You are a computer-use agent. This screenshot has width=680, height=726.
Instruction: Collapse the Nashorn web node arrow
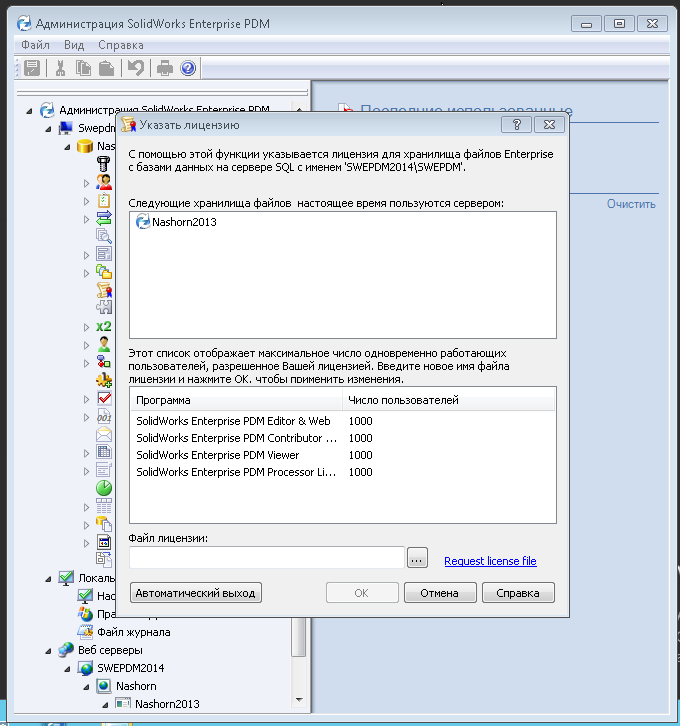(86, 688)
